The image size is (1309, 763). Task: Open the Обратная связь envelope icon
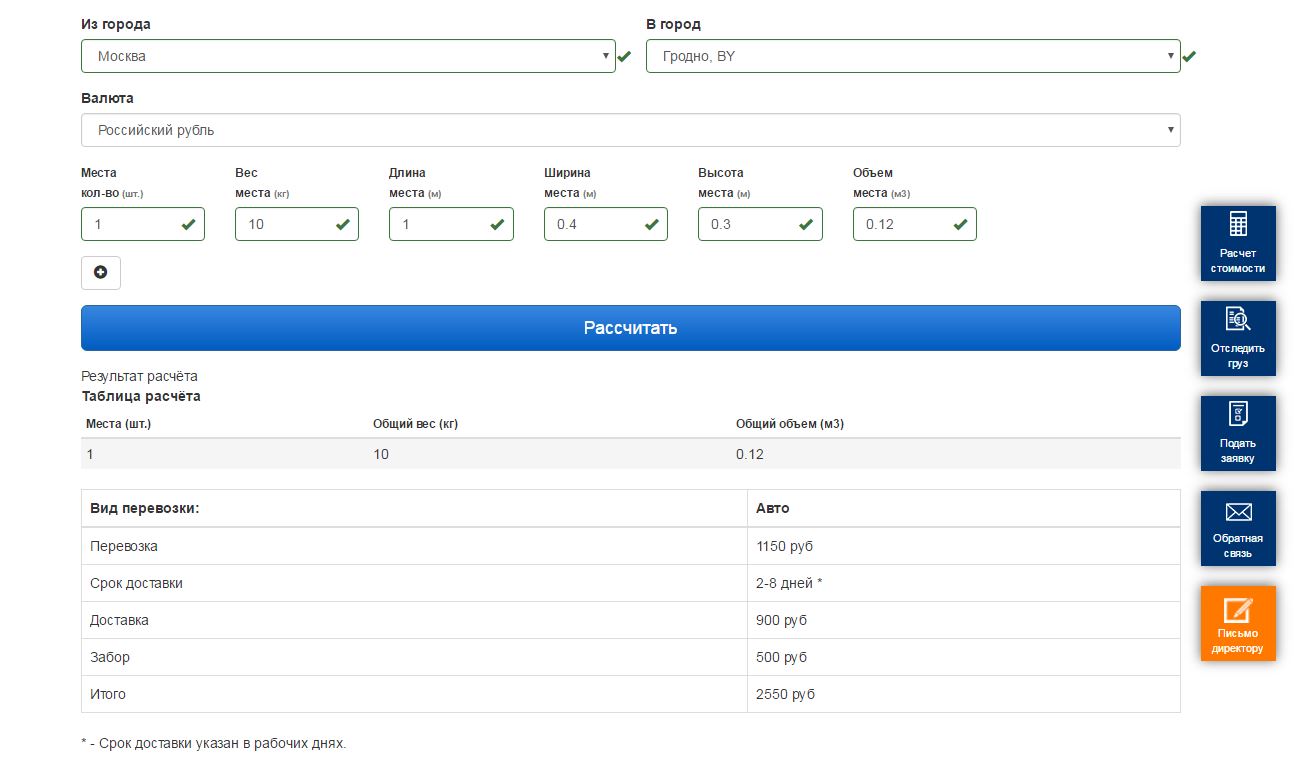coord(1238,512)
